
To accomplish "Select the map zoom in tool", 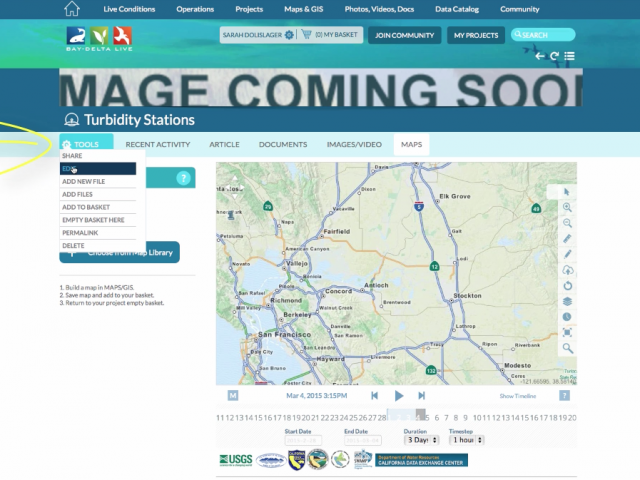I will pos(567,207).
